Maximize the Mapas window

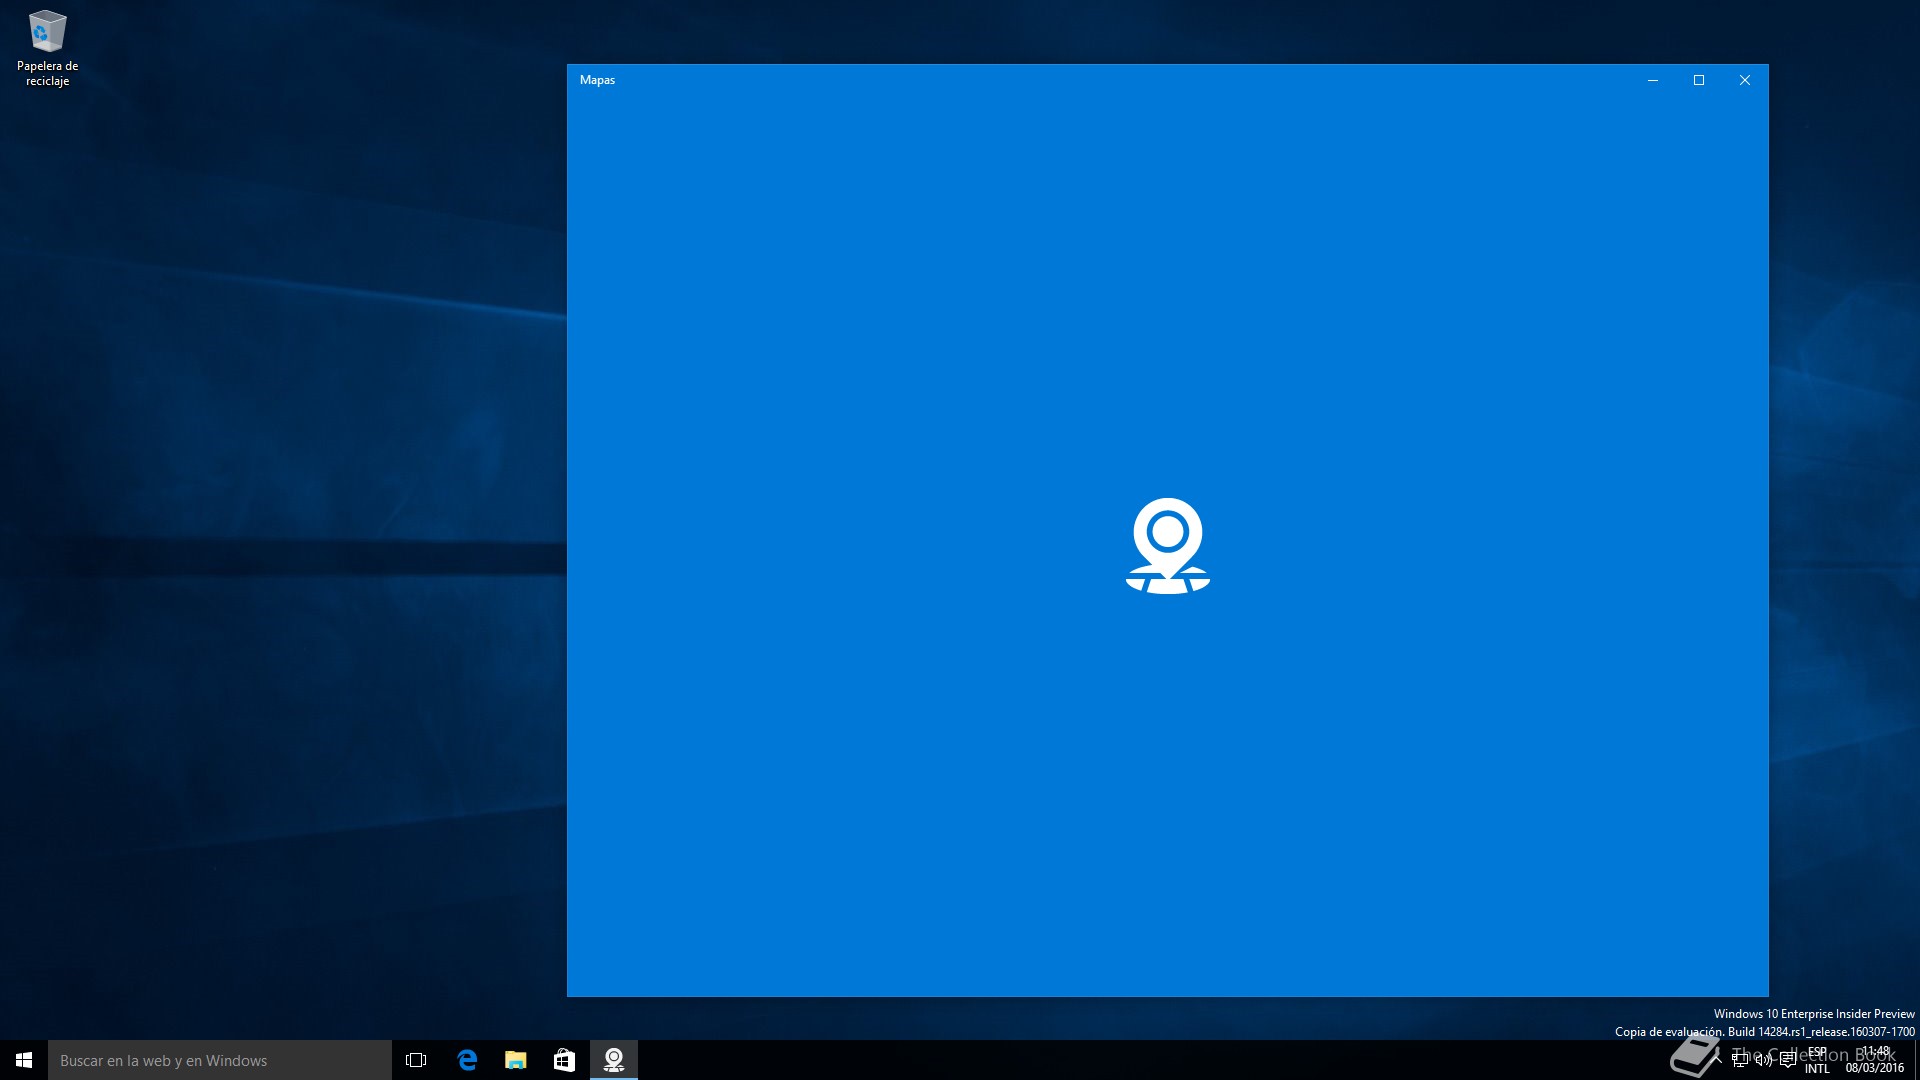point(1699,80)
